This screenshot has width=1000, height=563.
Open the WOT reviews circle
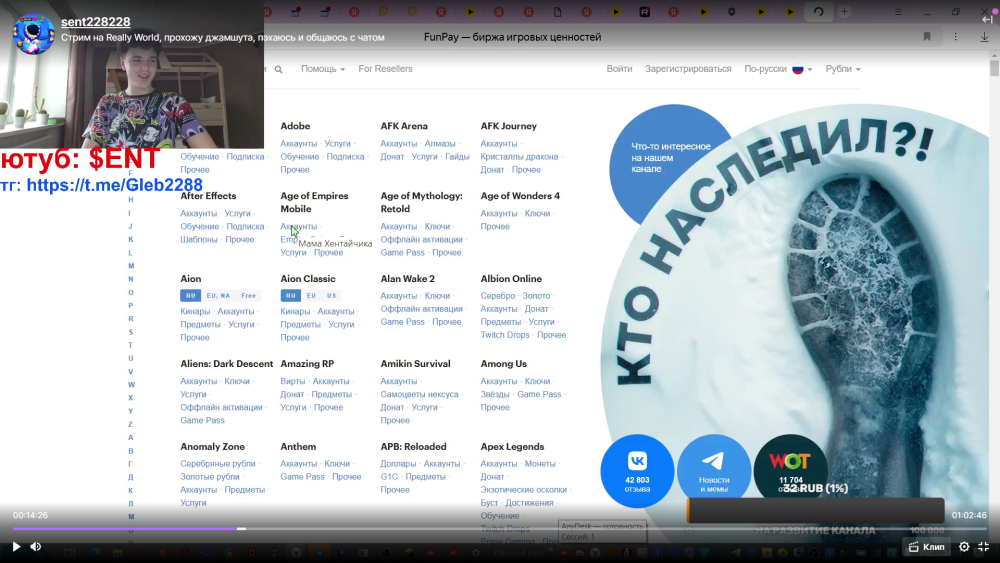(x=790, y=469)
